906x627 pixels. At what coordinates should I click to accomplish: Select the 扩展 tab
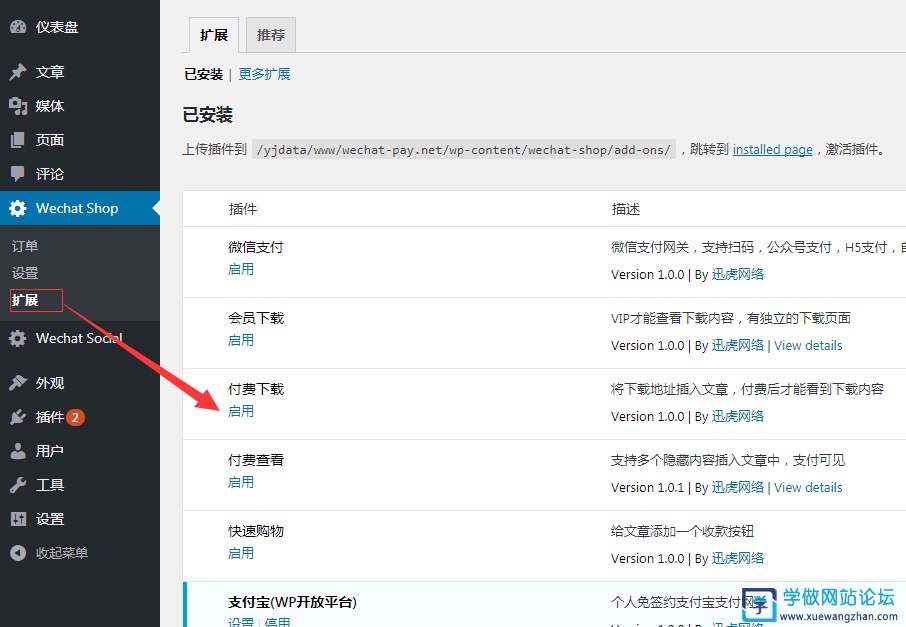[x=214, y=35]
